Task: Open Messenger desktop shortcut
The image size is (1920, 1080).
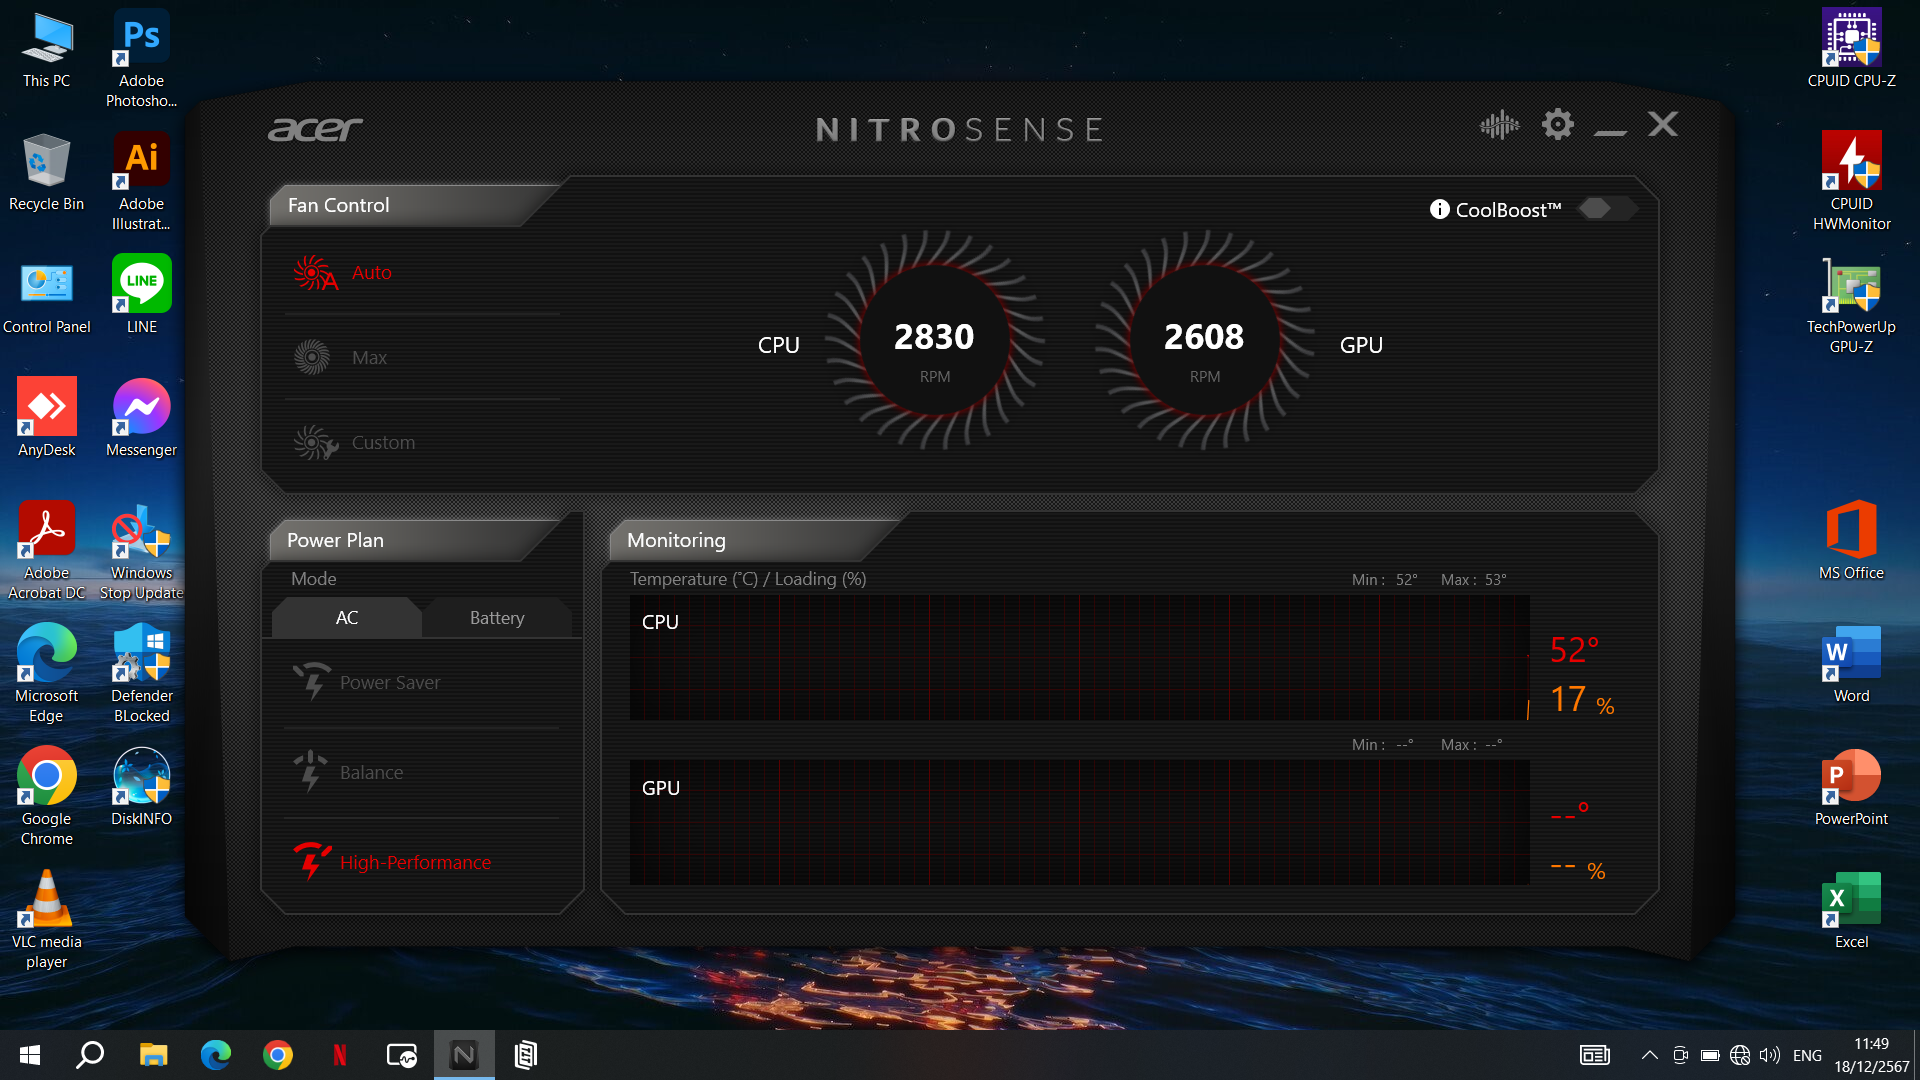Action: point(141,418)
